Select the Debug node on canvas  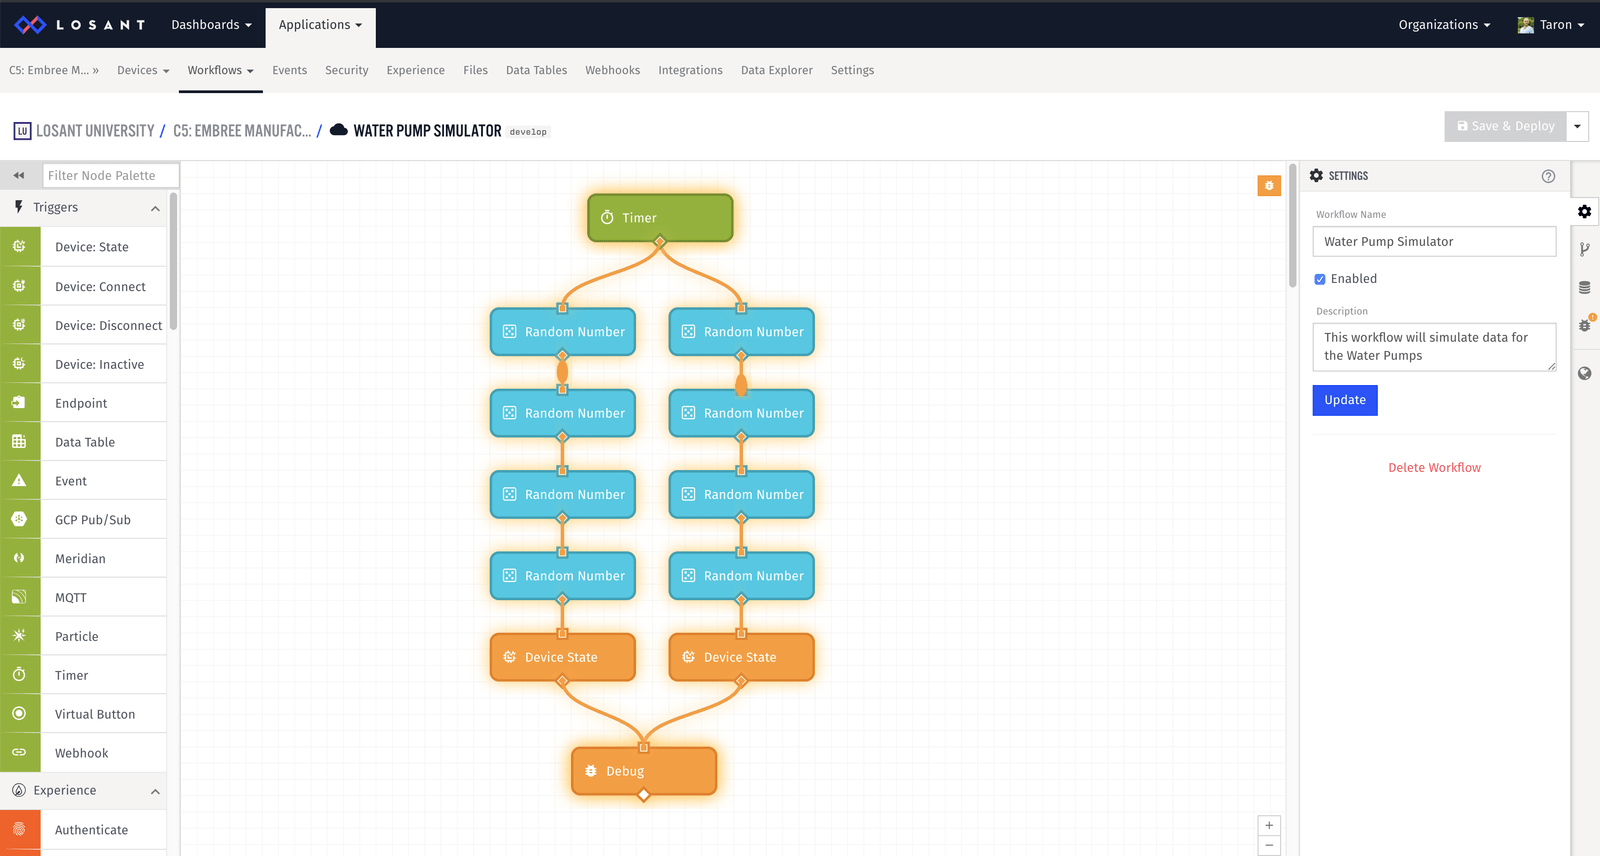644,771
